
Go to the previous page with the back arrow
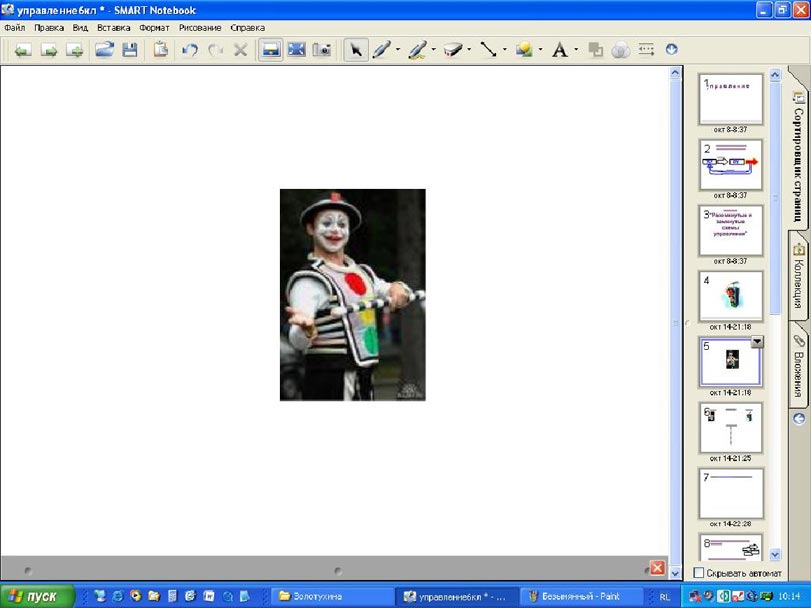(22, 50)
